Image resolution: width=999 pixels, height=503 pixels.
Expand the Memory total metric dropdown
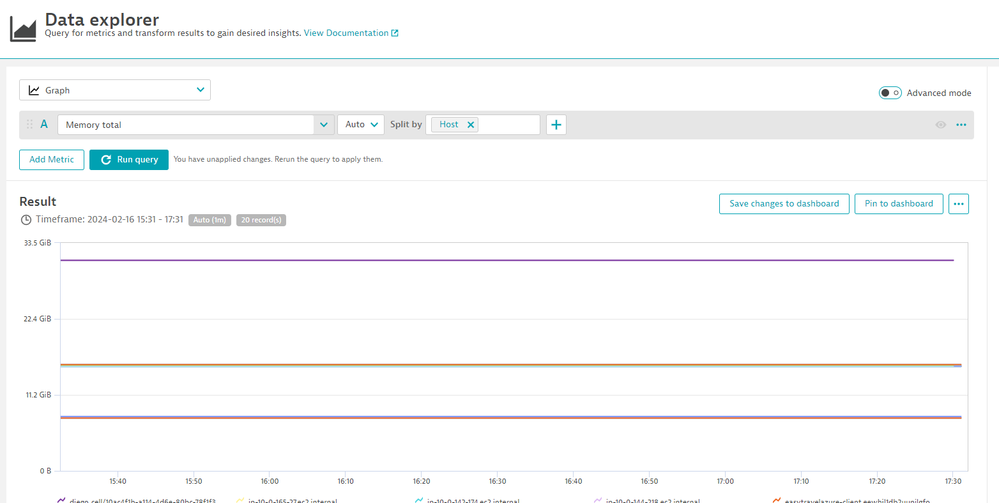pyautogui.click(x=323, y=125)
